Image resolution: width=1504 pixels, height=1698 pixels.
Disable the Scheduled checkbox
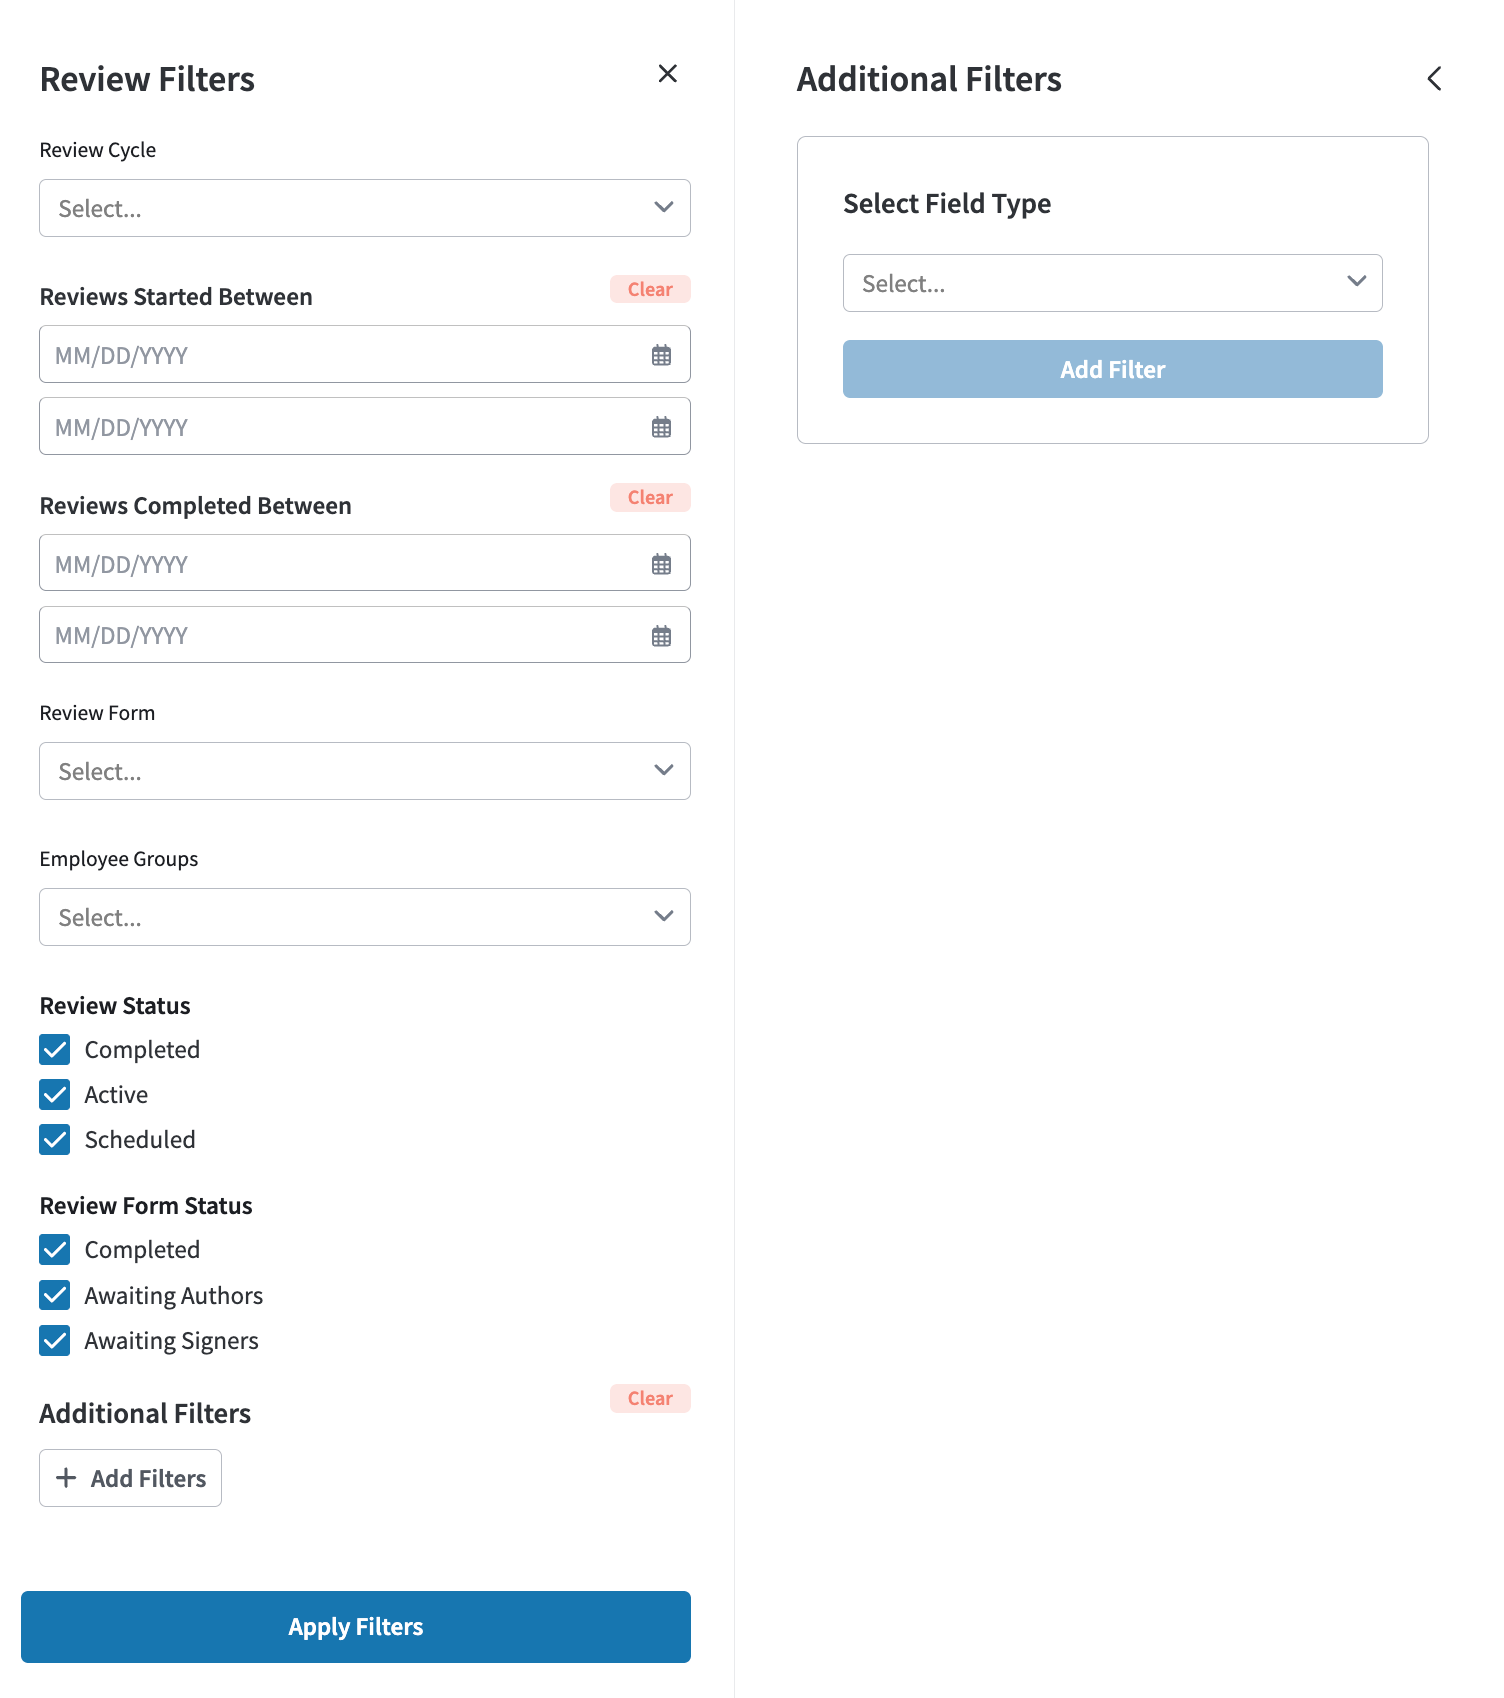pyautogui.click(x=55, y=1140)
